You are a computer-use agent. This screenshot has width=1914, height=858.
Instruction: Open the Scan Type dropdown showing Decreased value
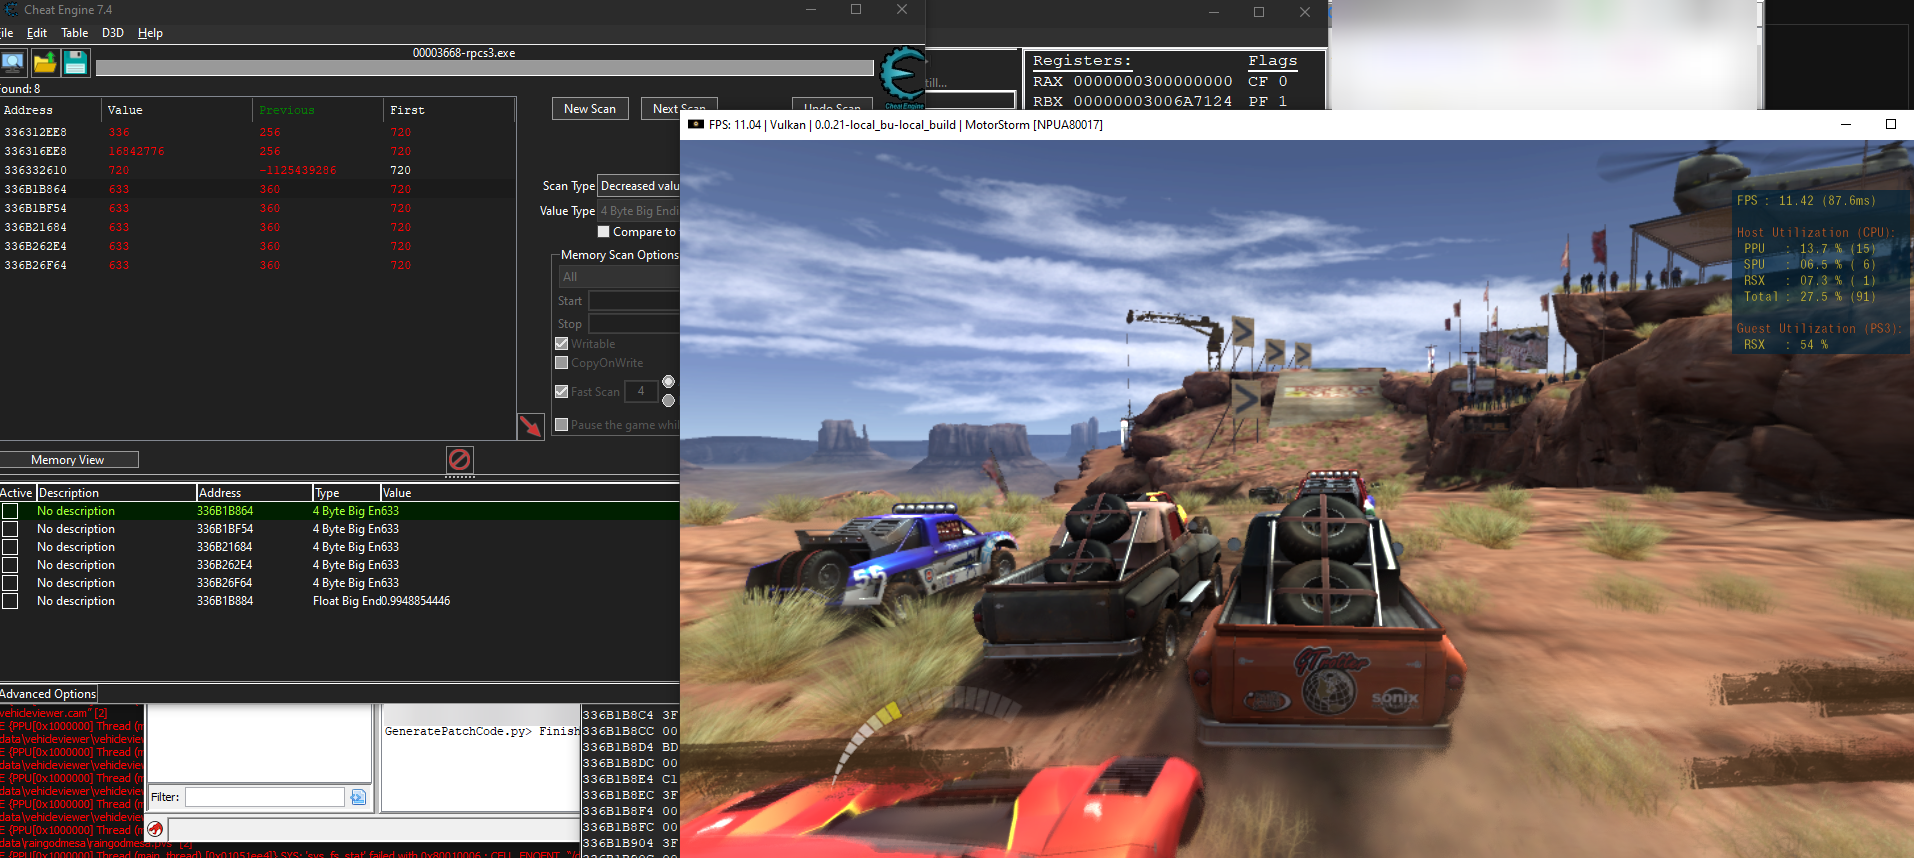coord(639,186)
